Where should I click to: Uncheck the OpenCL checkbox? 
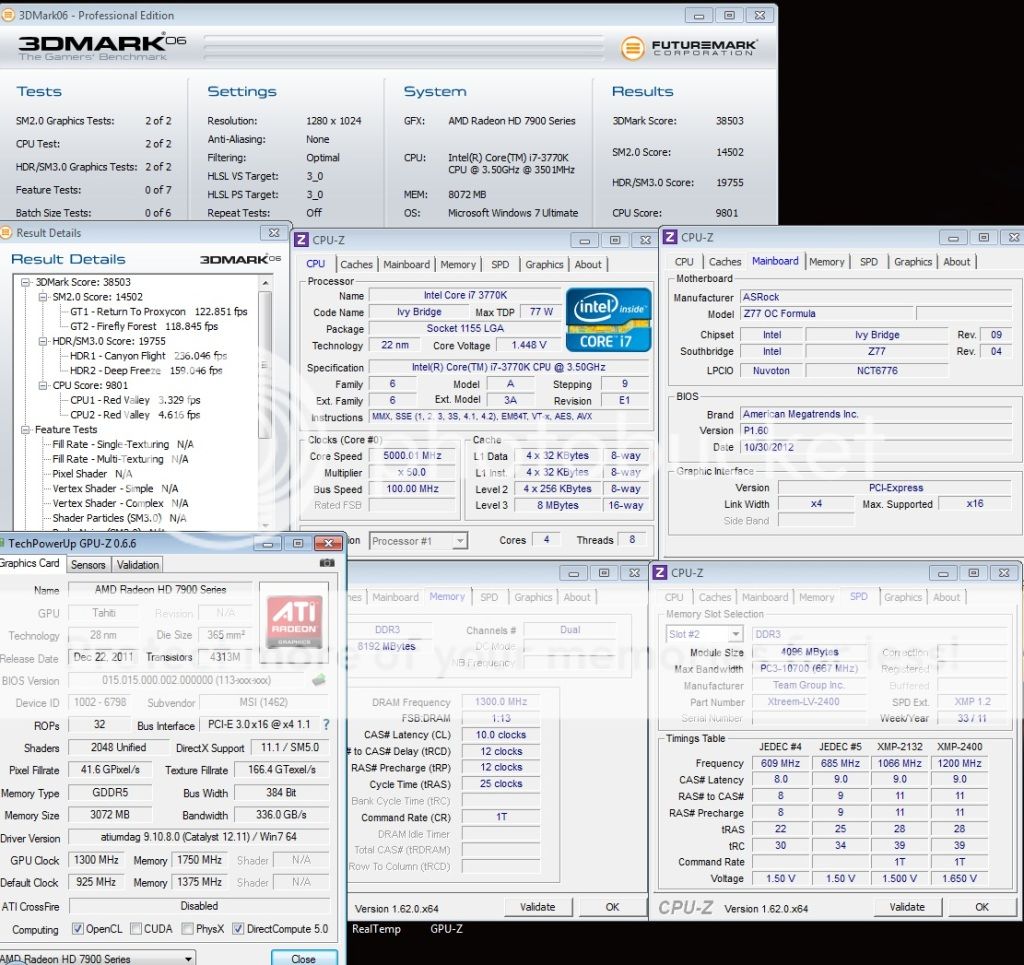(77, 929)
